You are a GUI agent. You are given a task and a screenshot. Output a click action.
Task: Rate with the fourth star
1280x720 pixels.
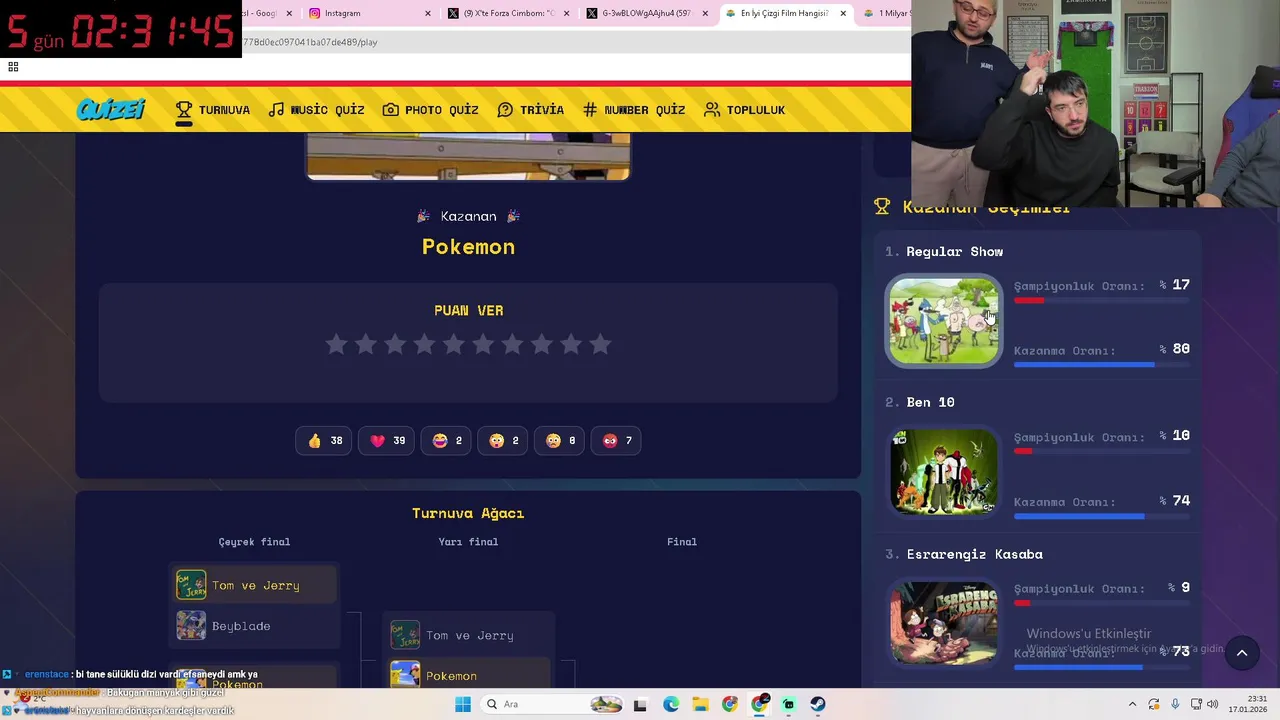424,344
